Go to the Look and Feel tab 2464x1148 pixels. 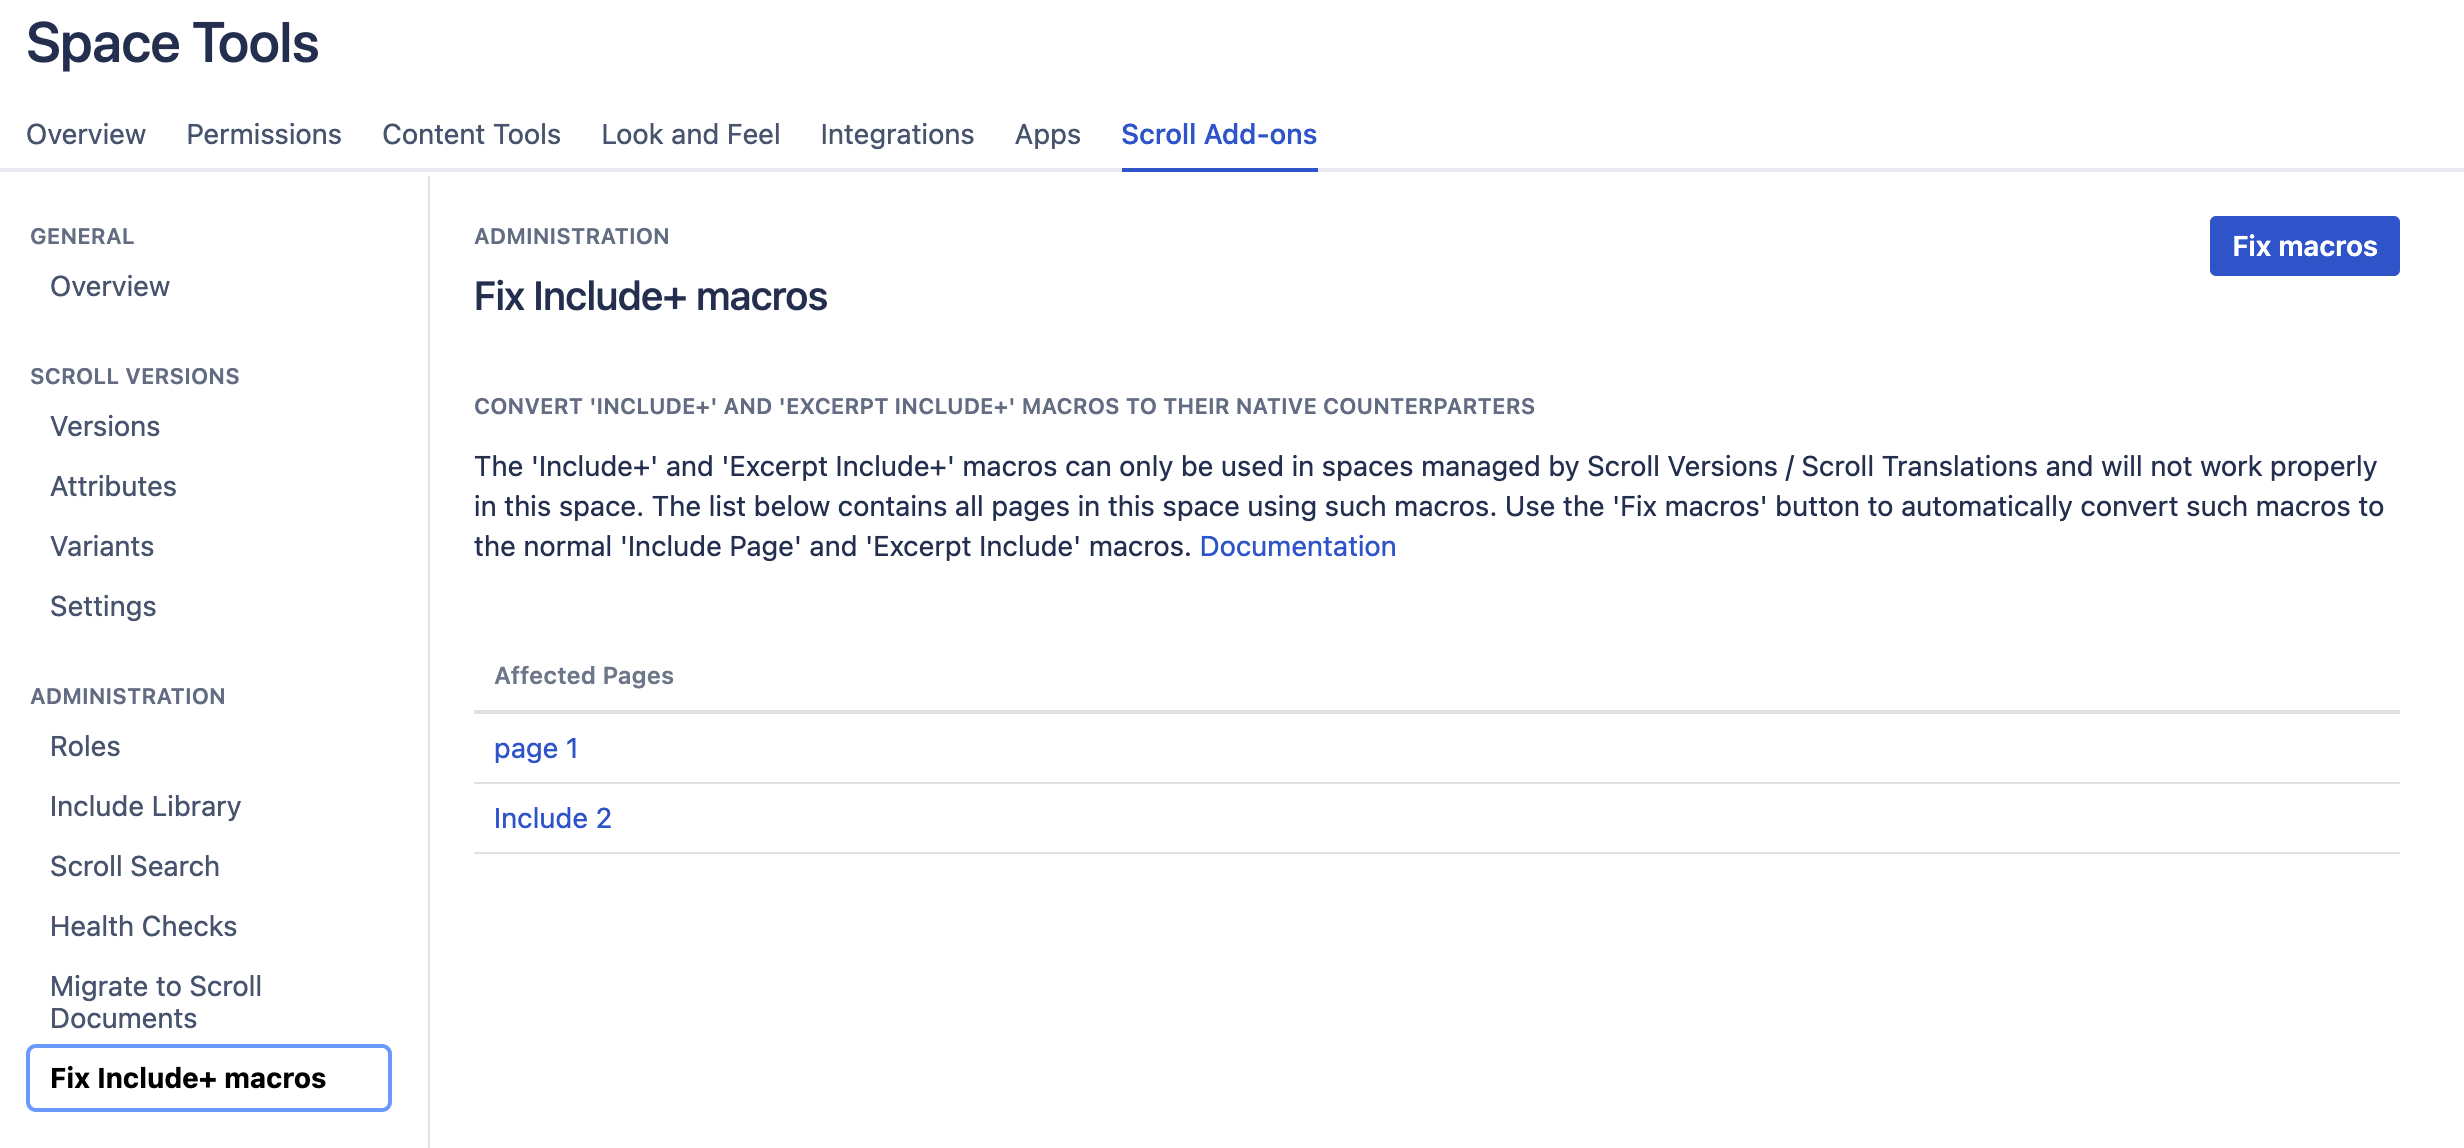coord(690,134)
